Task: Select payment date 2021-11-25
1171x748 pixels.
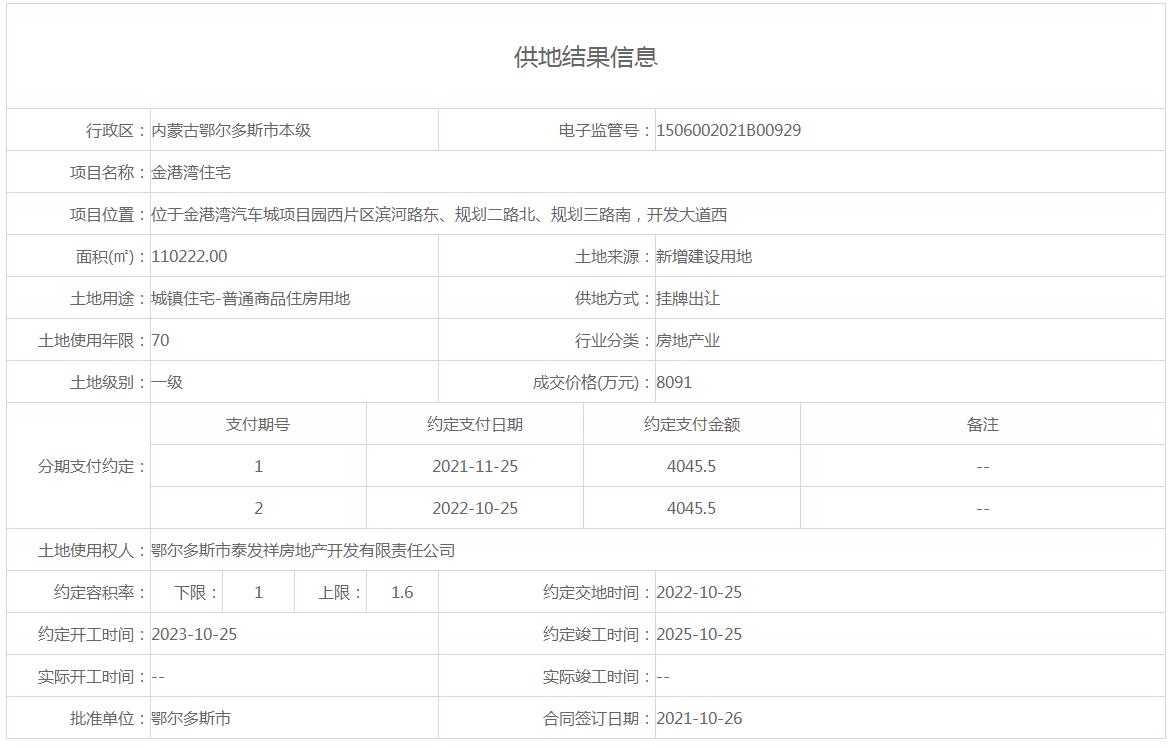Action: (475, 467)
